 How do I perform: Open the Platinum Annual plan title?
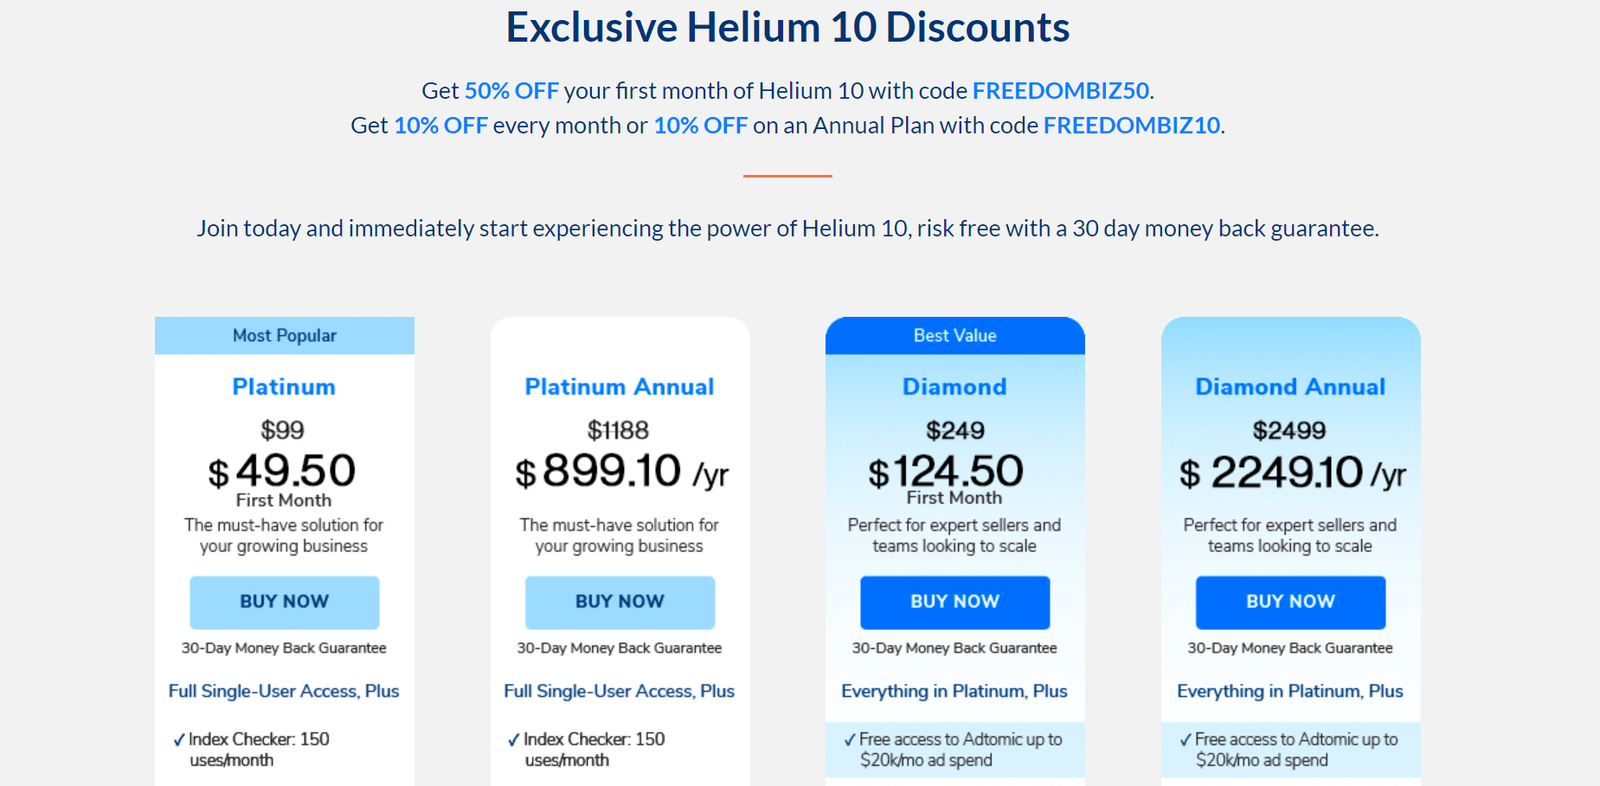coord(619,387)
